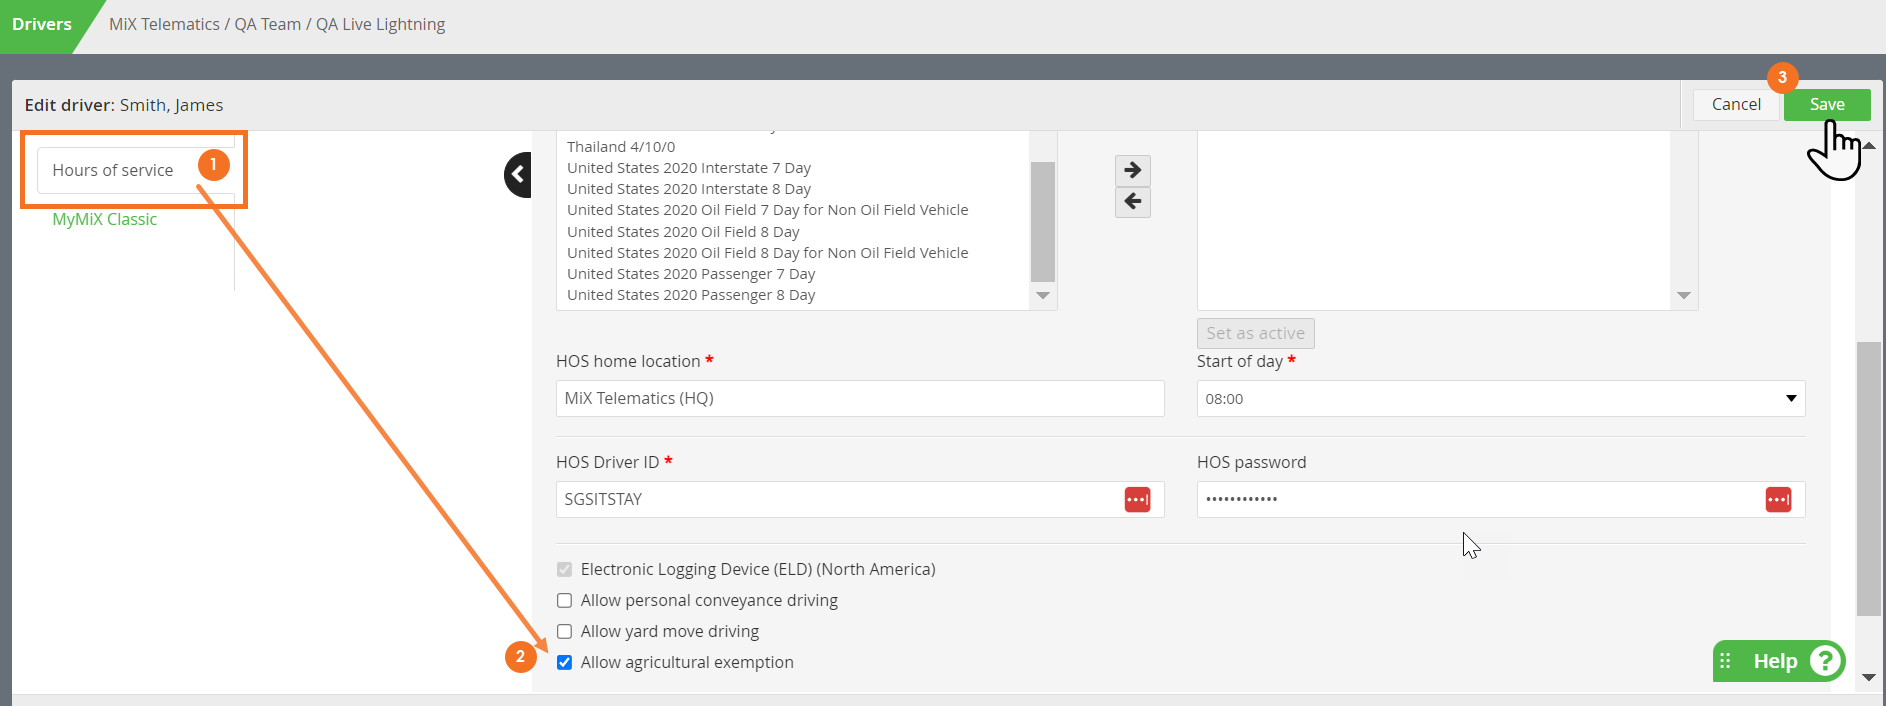The width and height of the screenshot is (1886, 706).
Task: Click the question mark Help icon
Action: pyautogui.click(x=1826, y=661)
